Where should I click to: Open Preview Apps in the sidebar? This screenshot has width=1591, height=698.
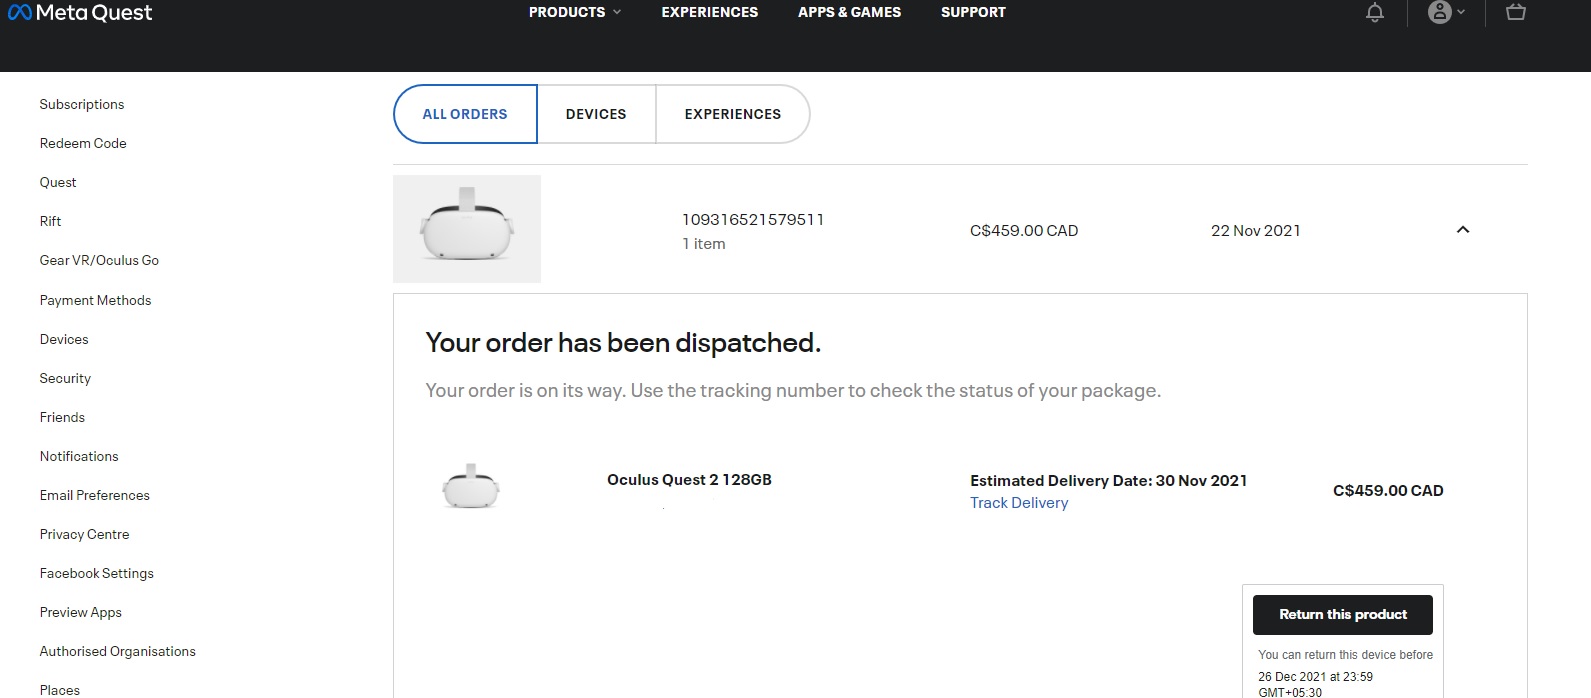click(x=81, y=612)
